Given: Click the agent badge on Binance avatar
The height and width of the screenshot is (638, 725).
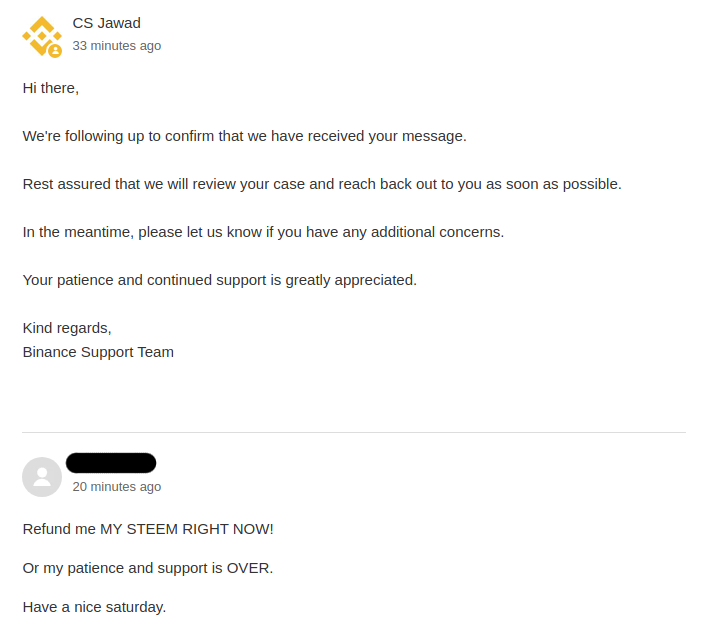Looking at the screenshot, I should coord(55,51).
